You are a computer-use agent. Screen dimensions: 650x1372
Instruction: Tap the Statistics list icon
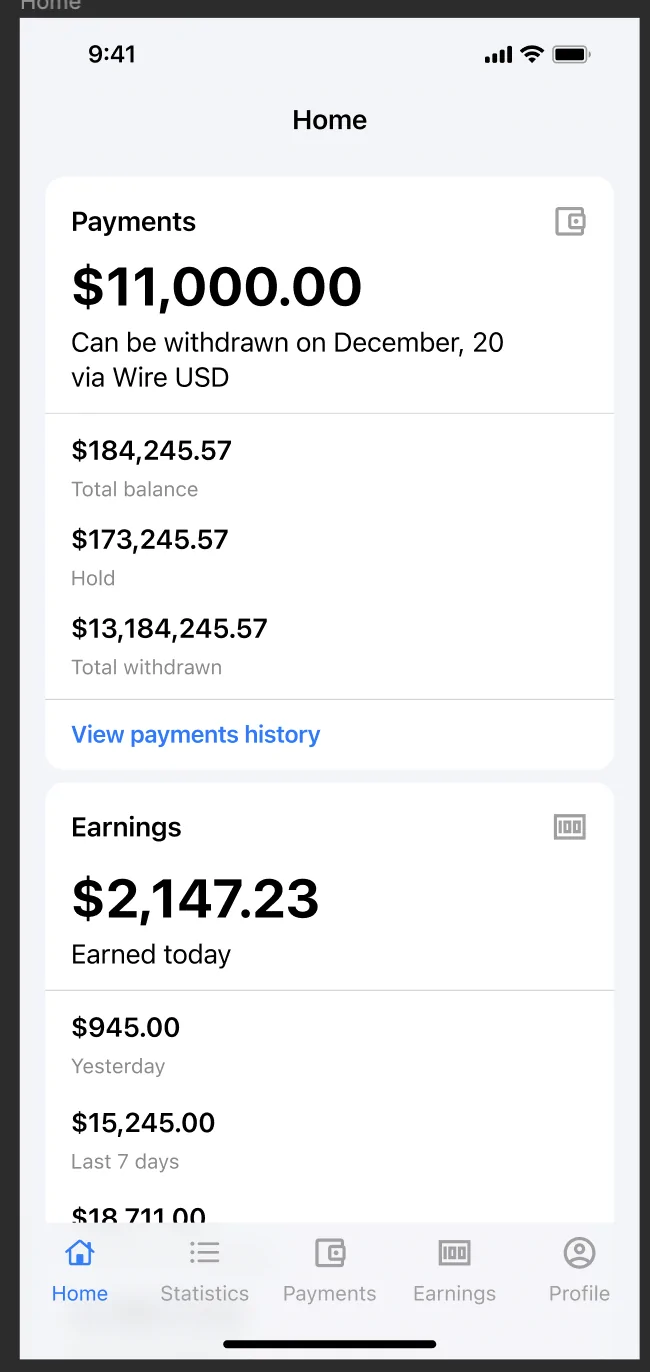click(204, 1252)
